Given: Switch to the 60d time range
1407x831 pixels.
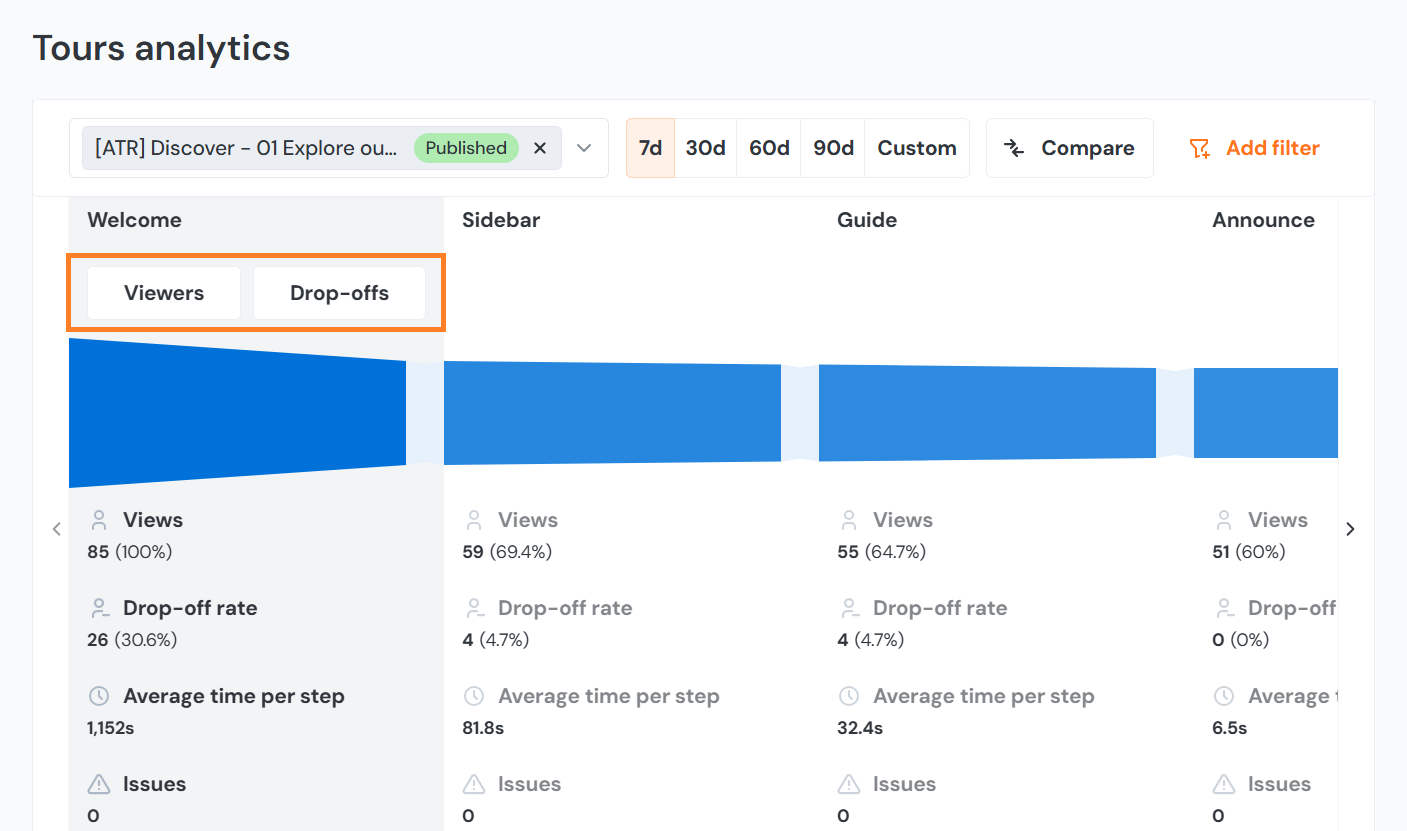Looking at the screenshot, I should (769, 148).
